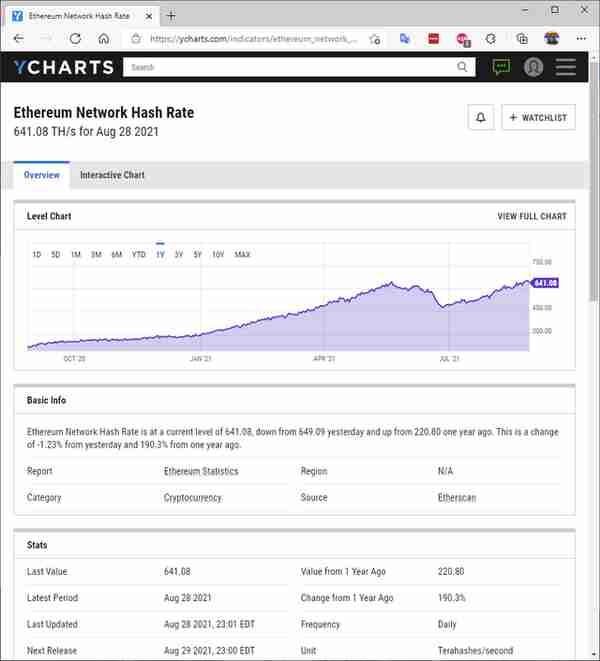This screenshot has width=600, height=661.
Task: Select the MAX chart range
Action: click(242, 255)
